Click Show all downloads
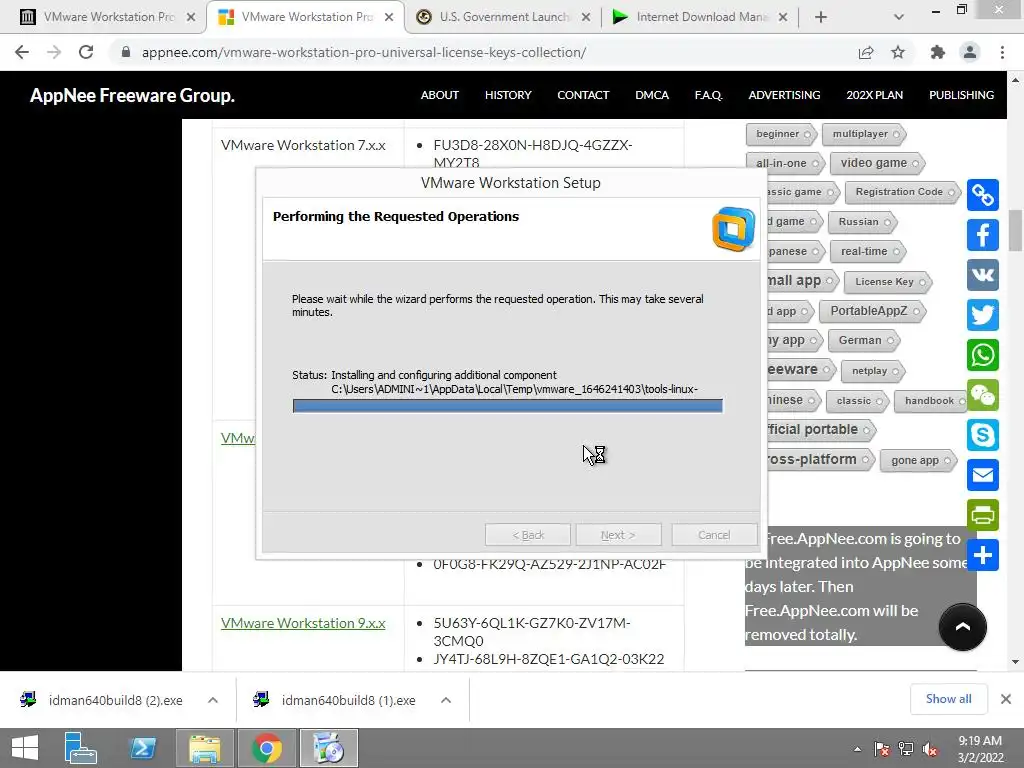 pos(948,699)
